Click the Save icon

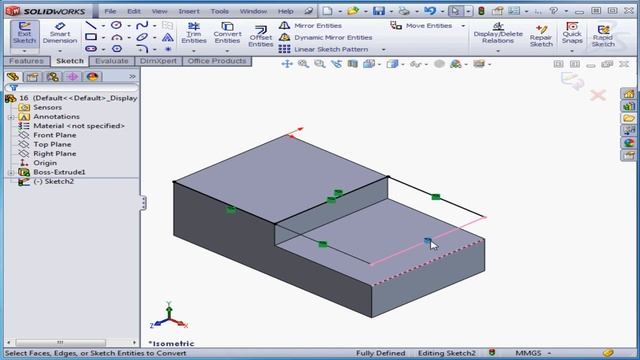click(x=379, y=11)
